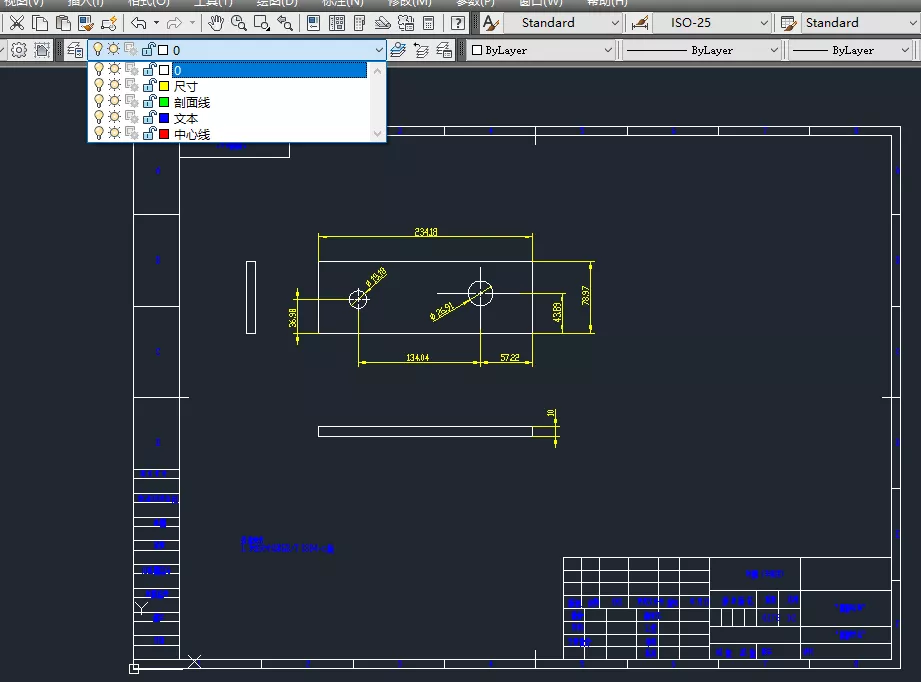This screenshot has width=921, height=682.
Task: Toggle freeze sun icon for 剖面线 layer
Action: 114,102
